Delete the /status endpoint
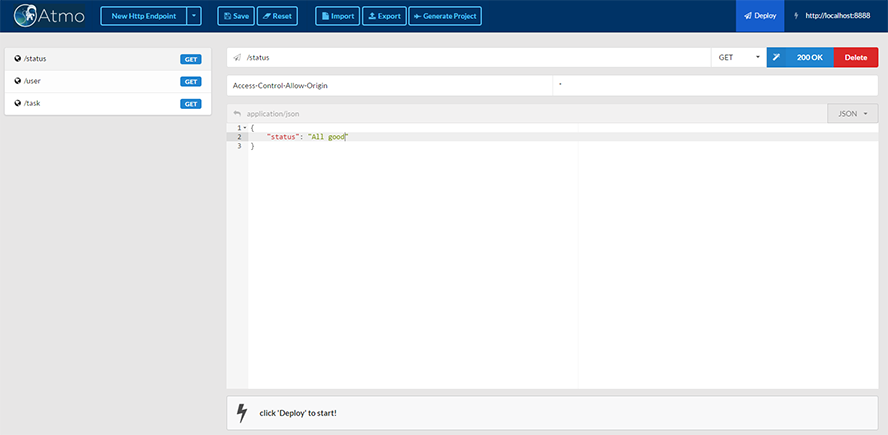 click(x=856, y=57)
